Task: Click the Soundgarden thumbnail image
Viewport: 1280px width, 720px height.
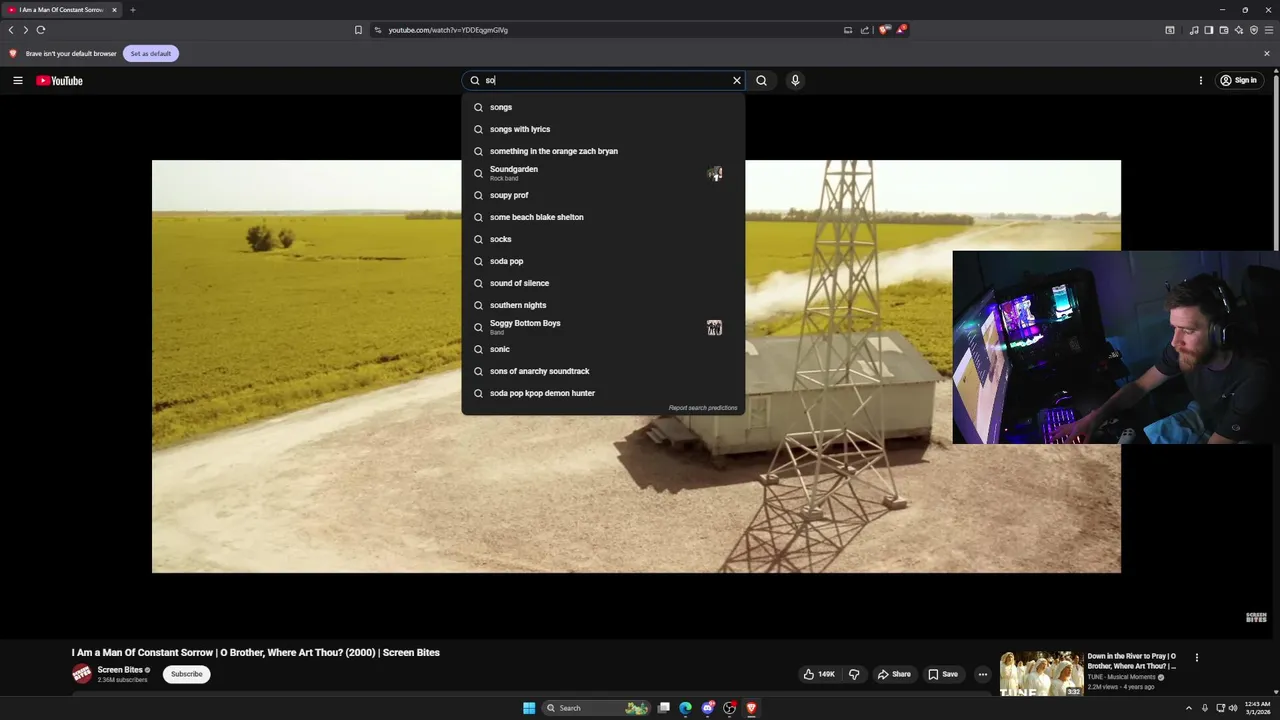Action: pyautogui.click(x=714, y=174)
